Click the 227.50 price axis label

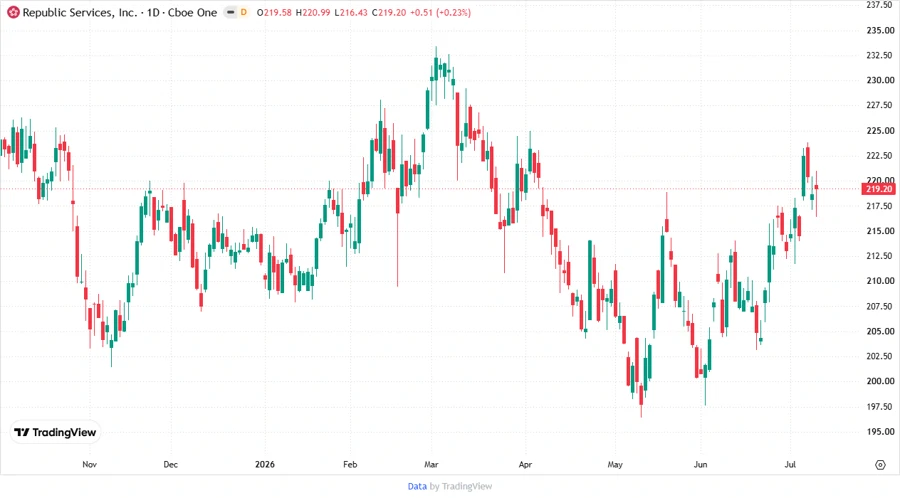(880, 106)
